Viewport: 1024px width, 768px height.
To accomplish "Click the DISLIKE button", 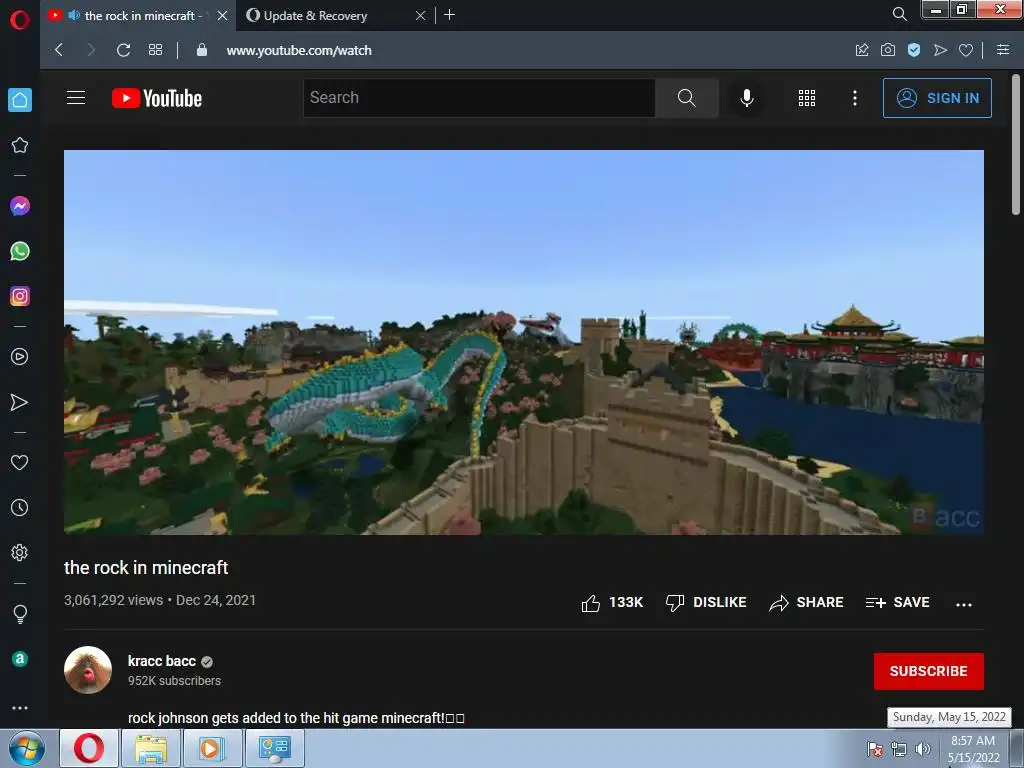I will click(x=705, y=602).
